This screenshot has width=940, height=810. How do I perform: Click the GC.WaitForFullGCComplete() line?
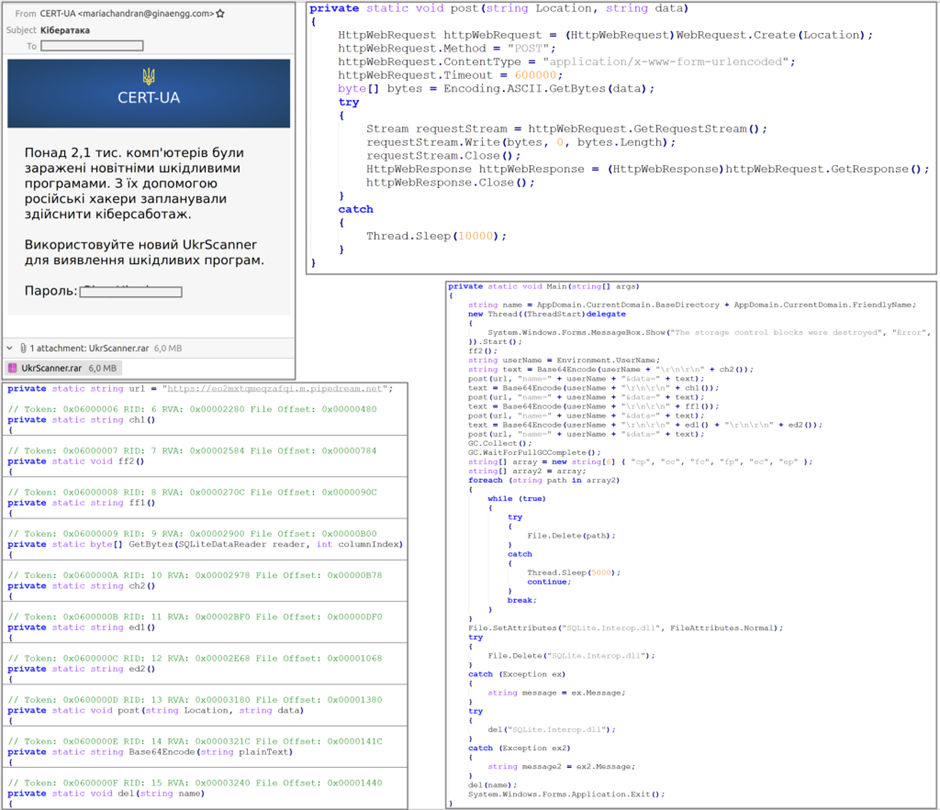[534, 453]
